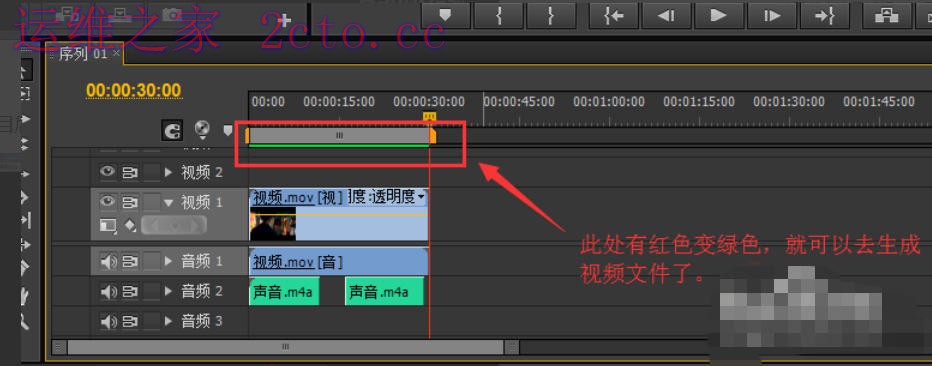
Task: Click the Lift button in transport bar
Action: coord(887,16)
